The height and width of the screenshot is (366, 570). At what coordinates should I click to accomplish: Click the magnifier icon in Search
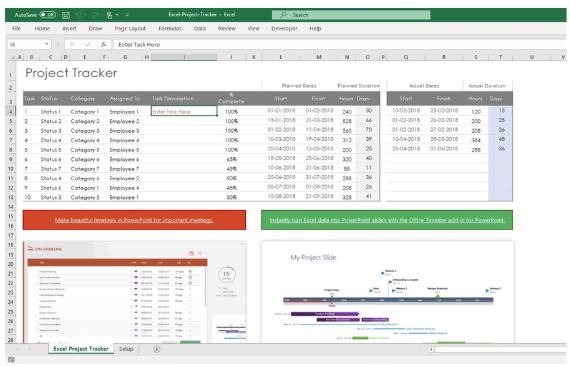283,15
